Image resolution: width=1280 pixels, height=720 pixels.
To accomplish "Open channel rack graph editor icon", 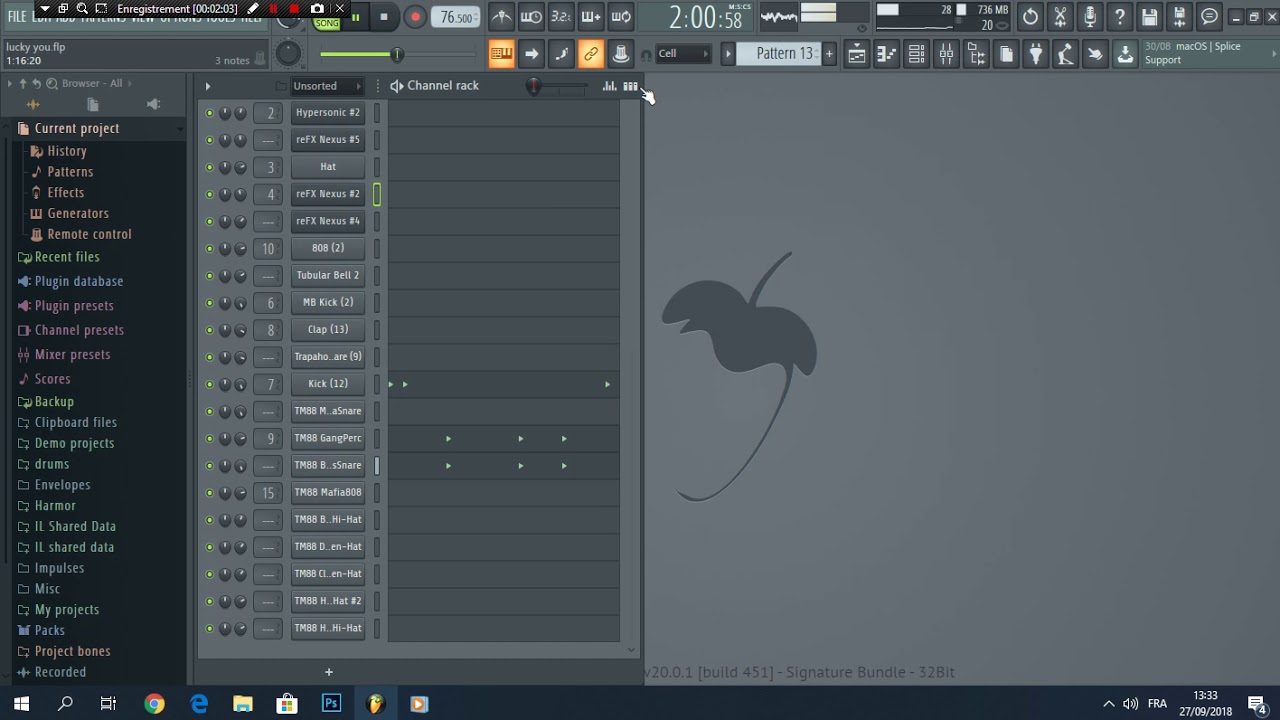I will point(609,86).
